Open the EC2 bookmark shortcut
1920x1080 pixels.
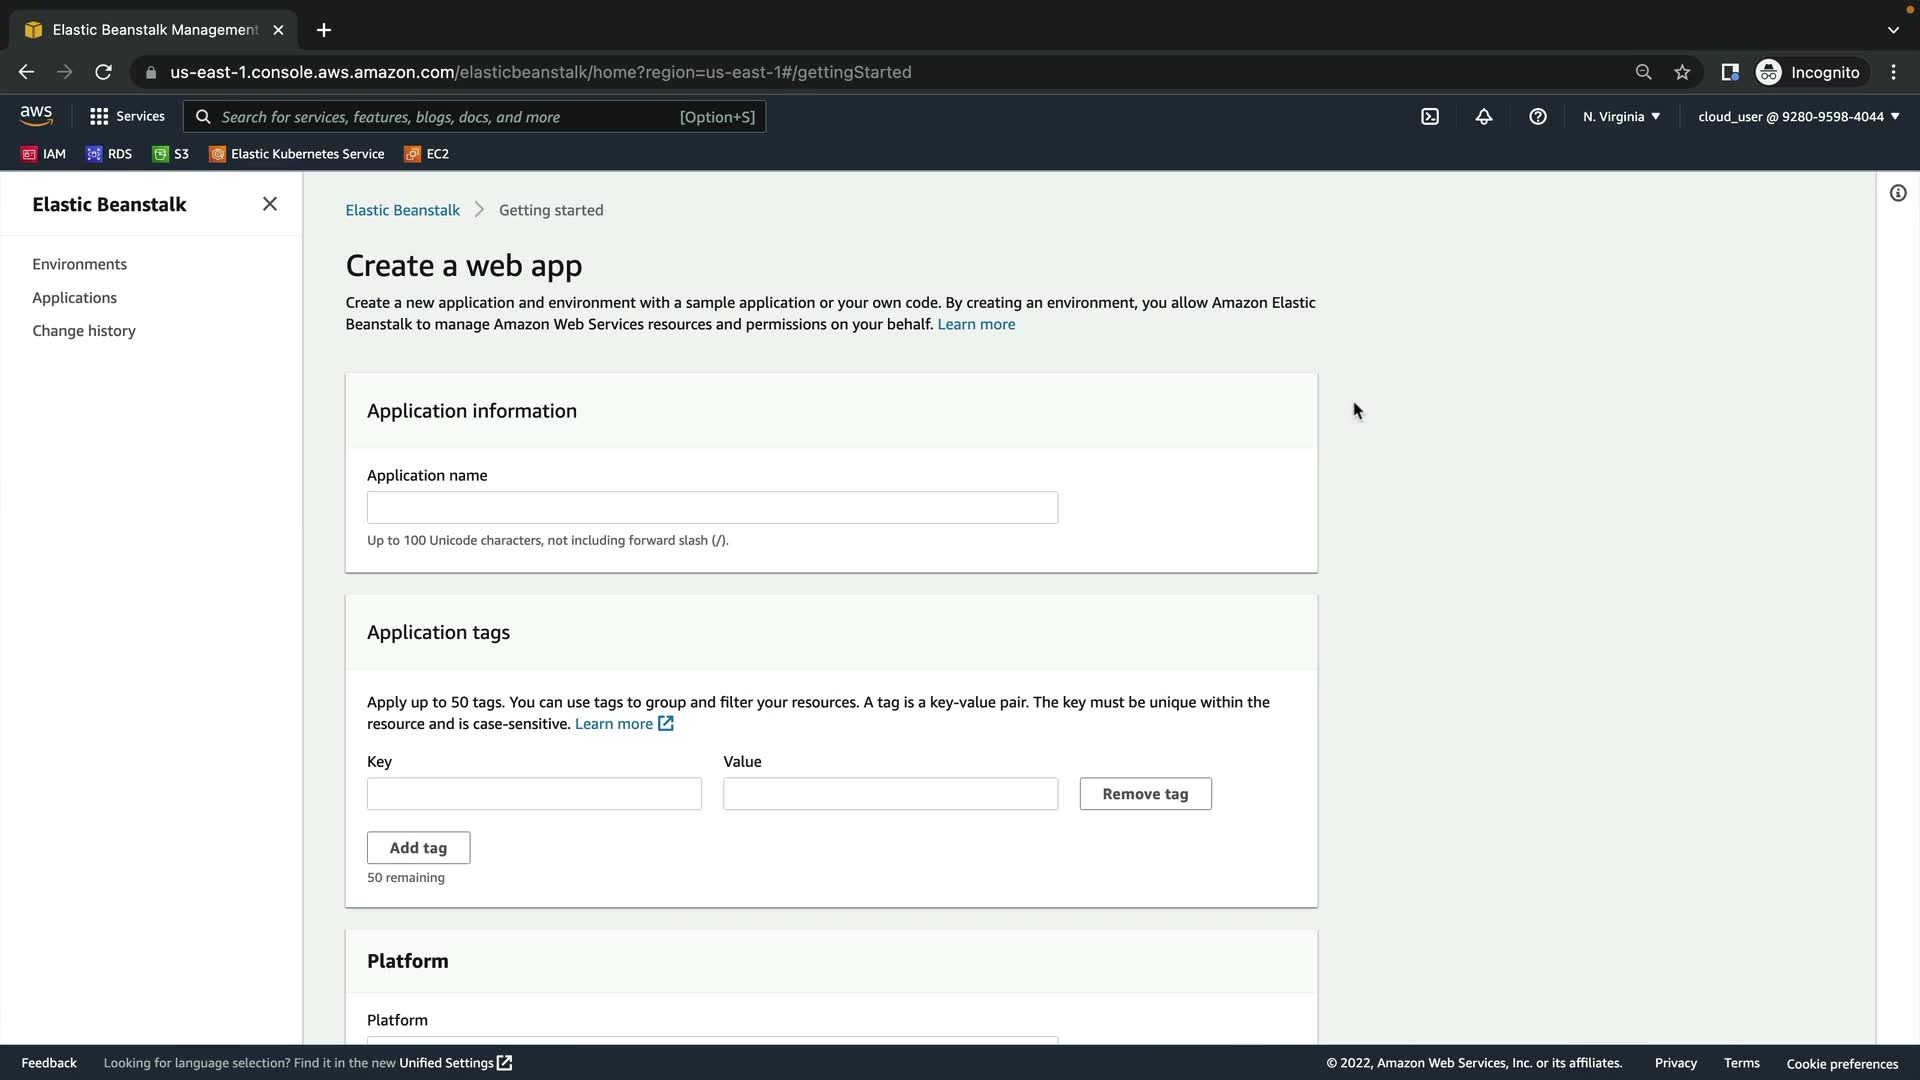pyautogui.click(x=427, y=154)
